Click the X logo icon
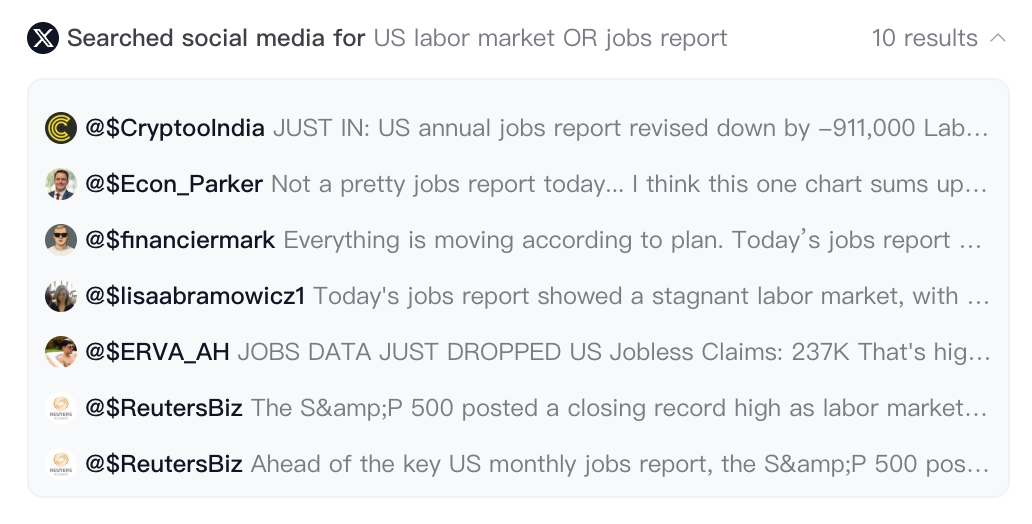 [43, 39]
